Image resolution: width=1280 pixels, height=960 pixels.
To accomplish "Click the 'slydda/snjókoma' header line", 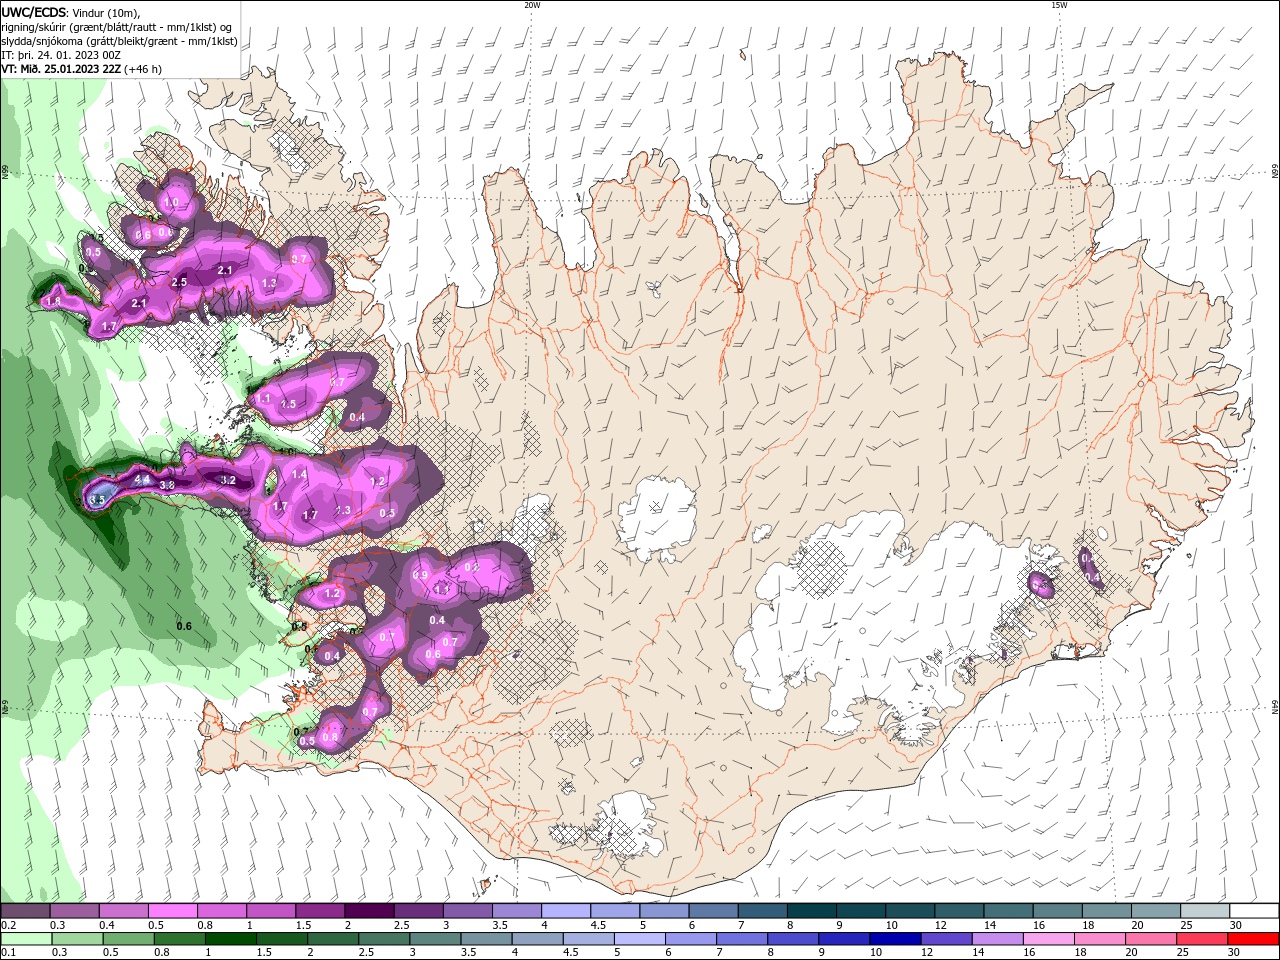I will [120, 41].
